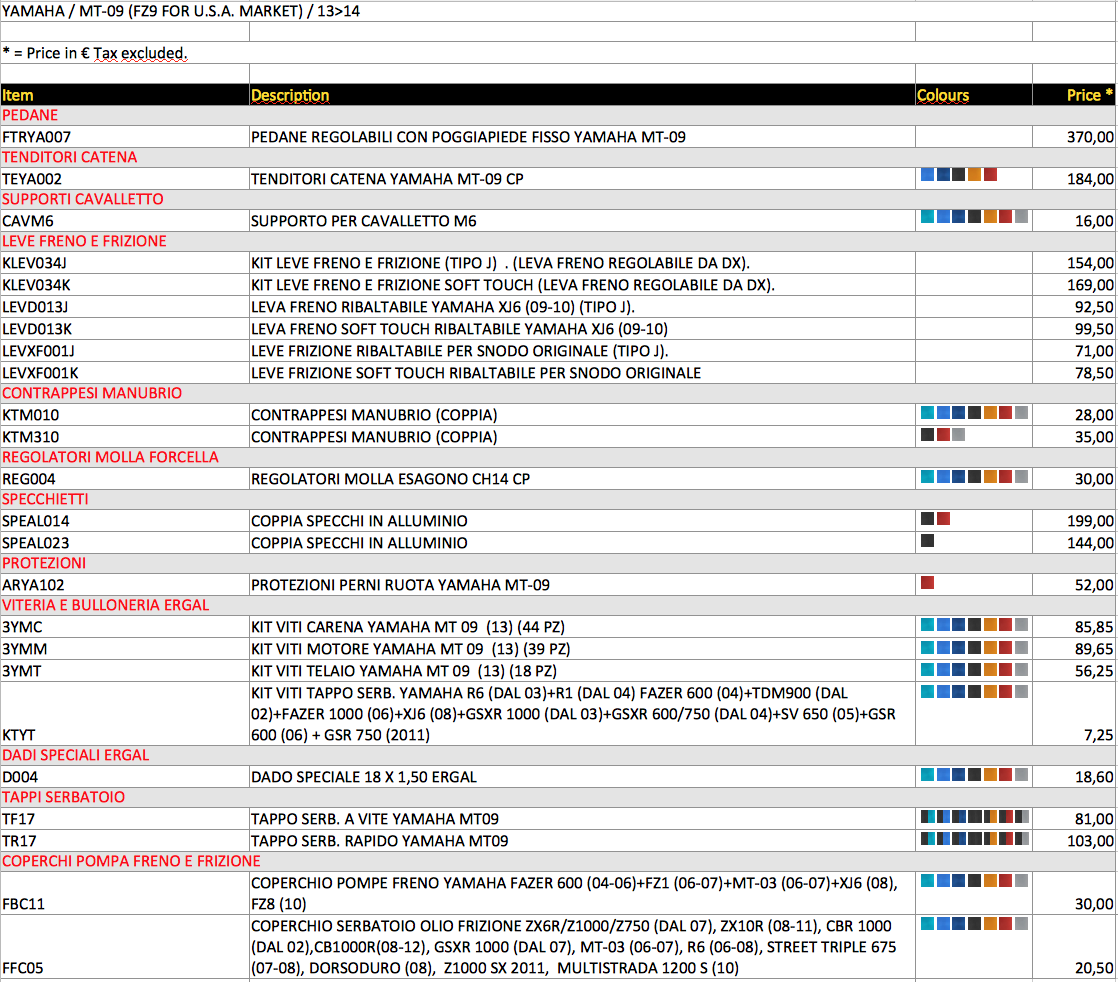Click the 35,00 price cell
This screenshot has height=982, width=1118.
coord(1094,437)
